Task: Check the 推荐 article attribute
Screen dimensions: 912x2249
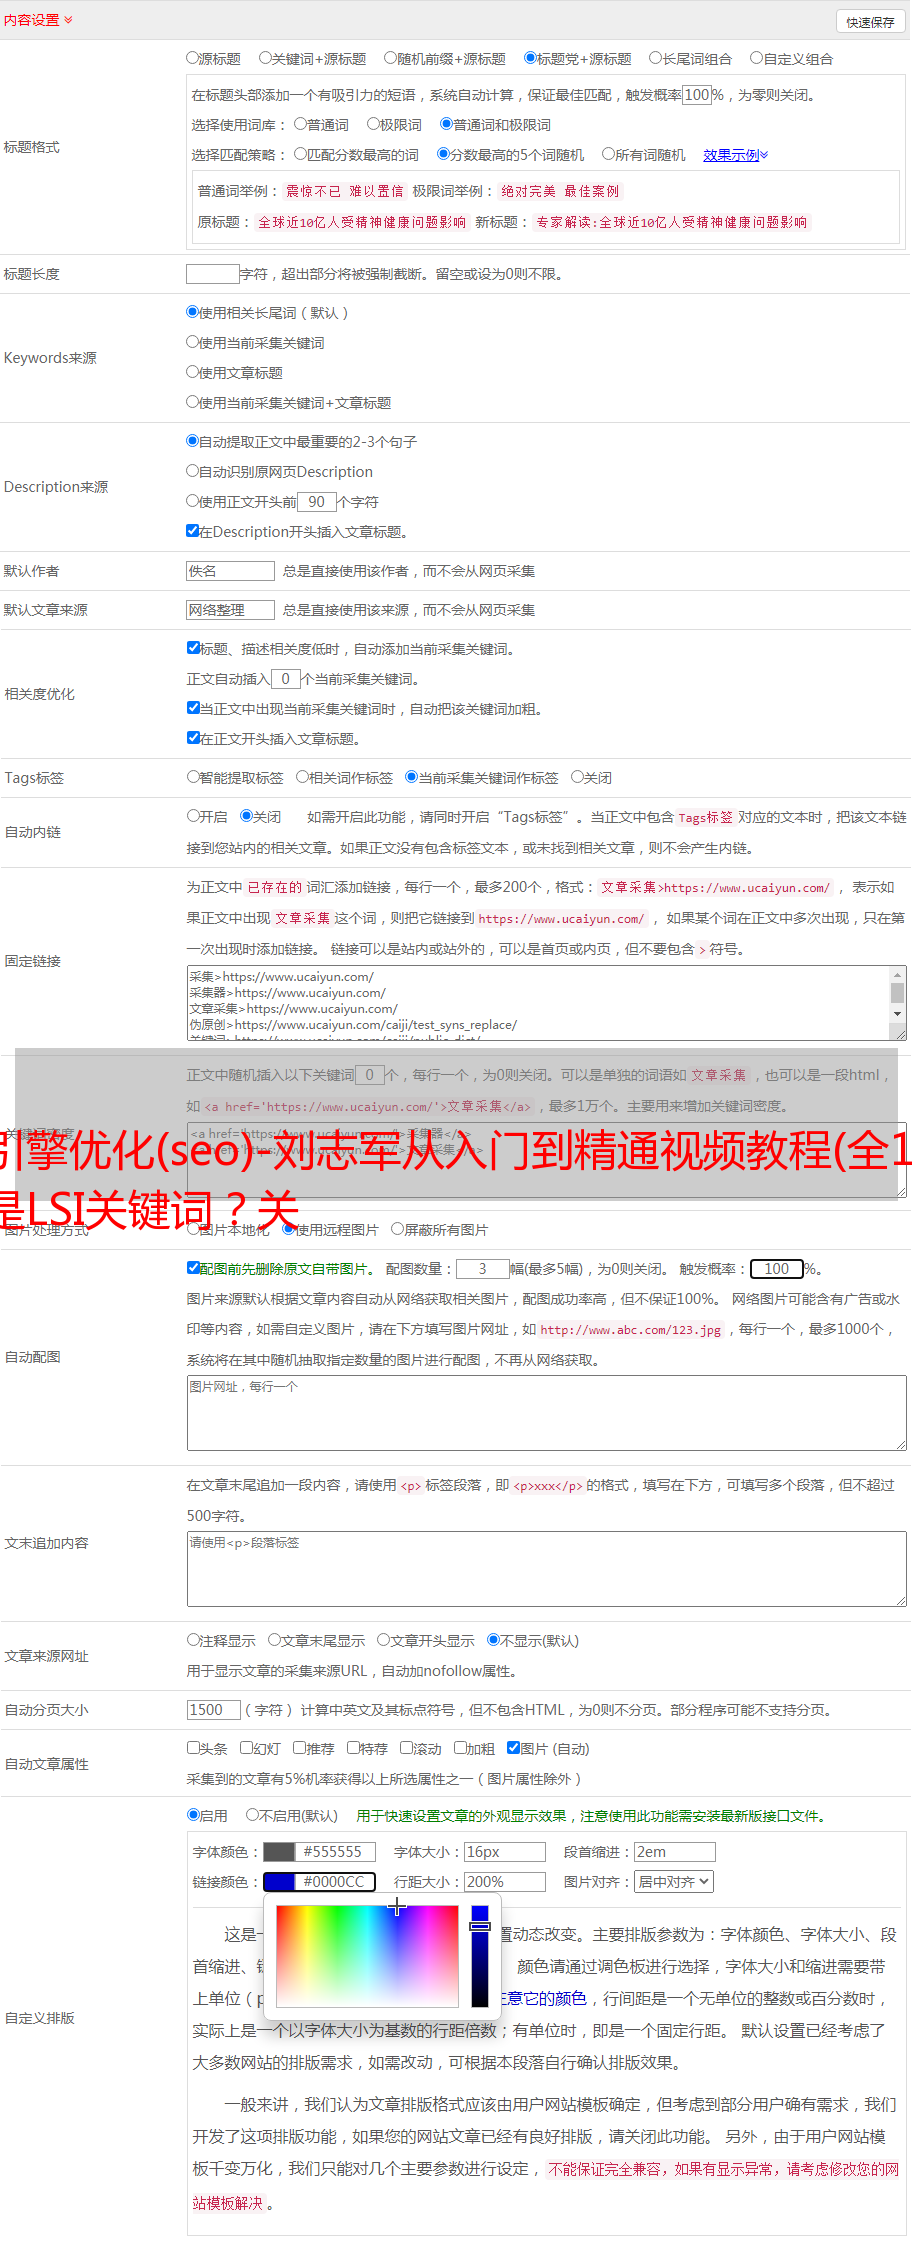Action: (x=299, y=1748)
